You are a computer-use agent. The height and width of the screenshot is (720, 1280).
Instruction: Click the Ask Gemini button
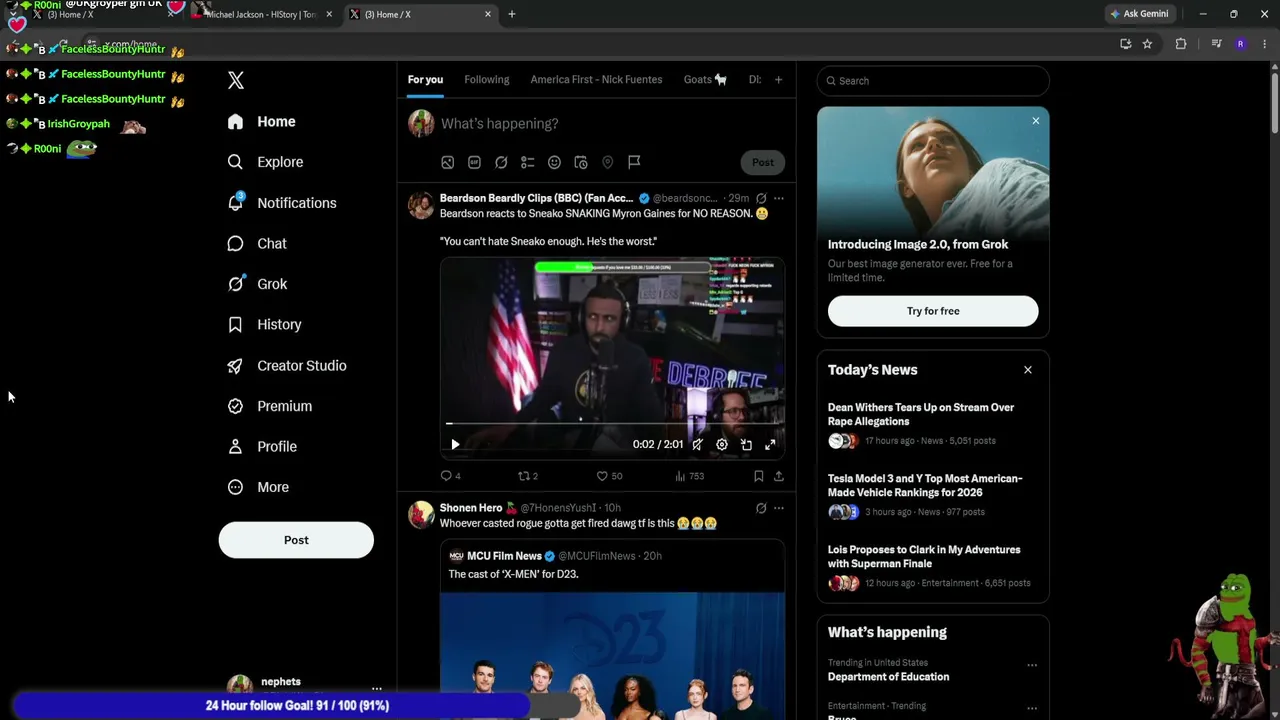1140,14
